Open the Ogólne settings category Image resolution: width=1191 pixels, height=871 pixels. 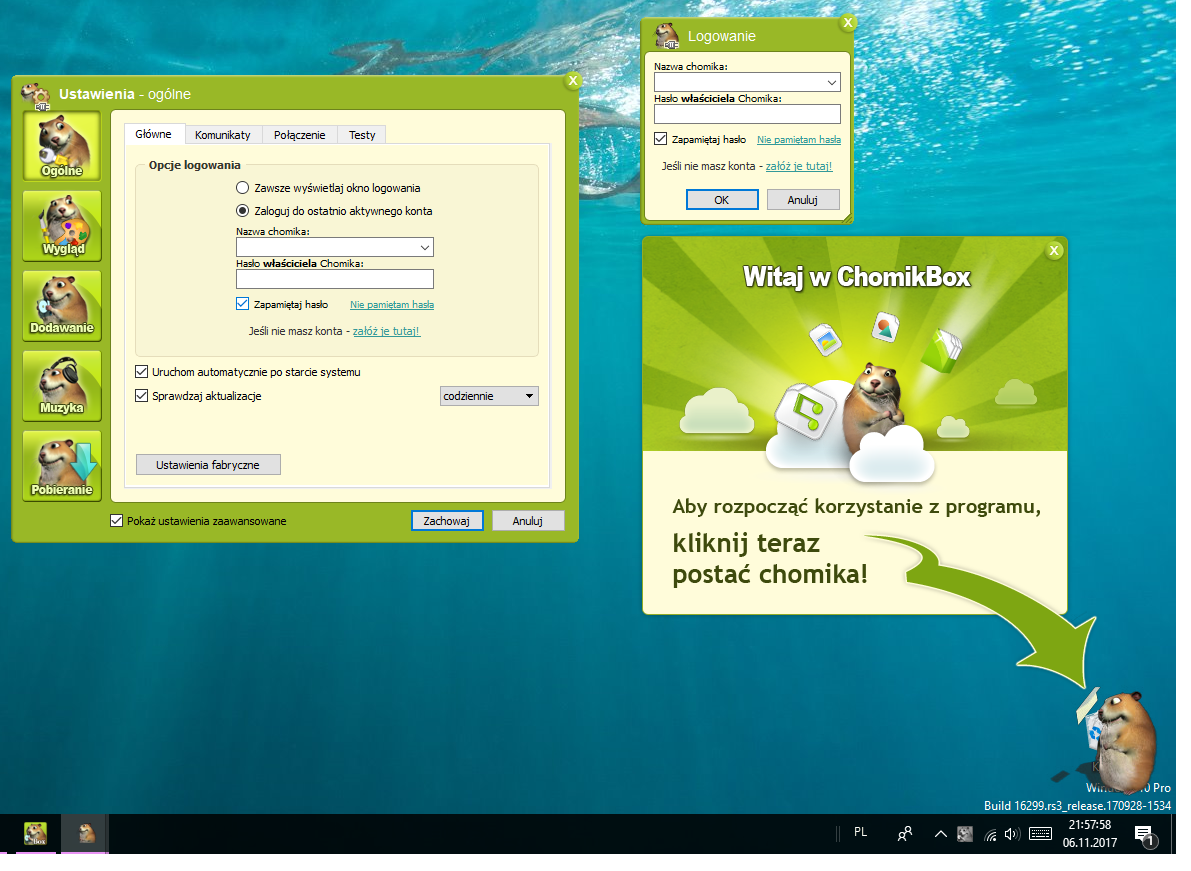61,145
